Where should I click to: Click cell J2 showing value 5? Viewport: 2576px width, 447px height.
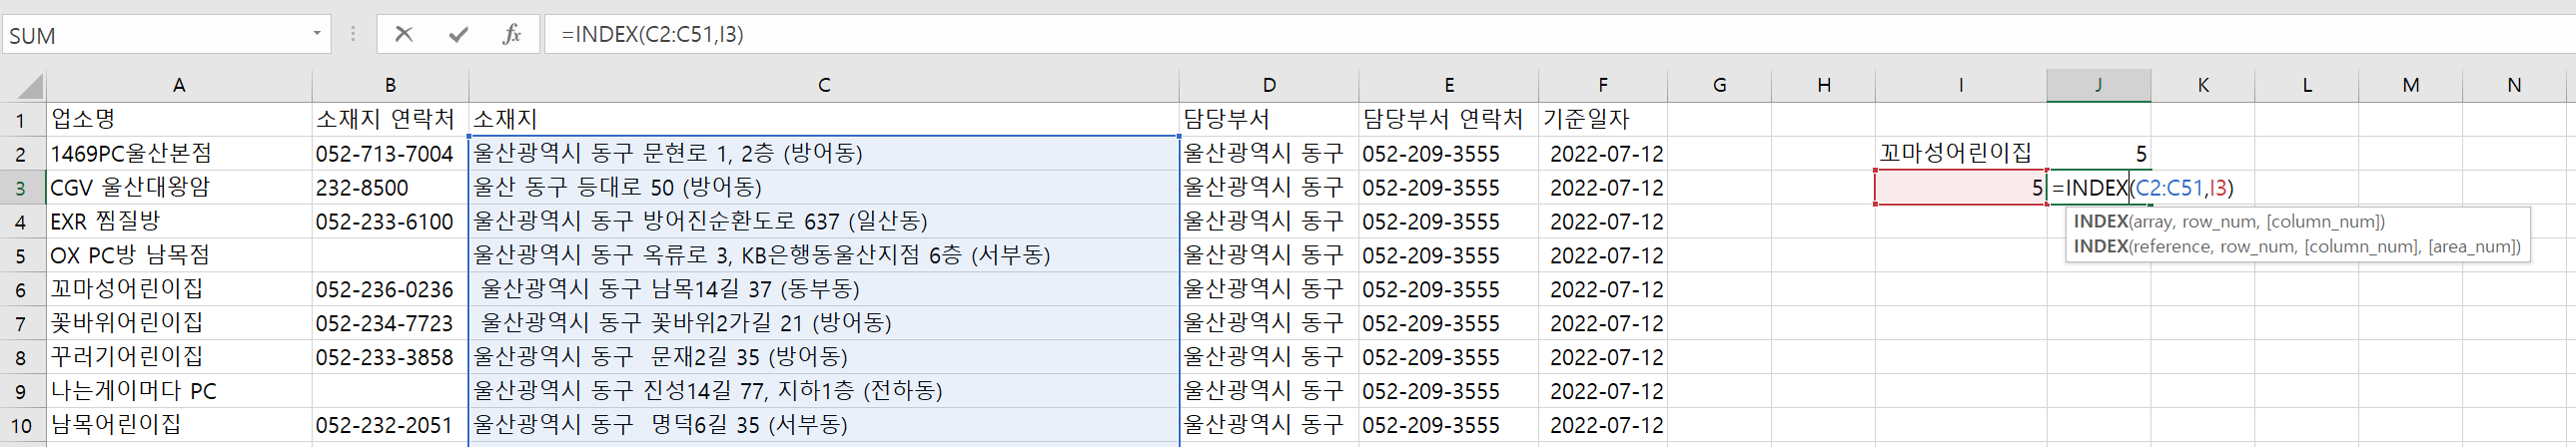tap(2099, 154)
